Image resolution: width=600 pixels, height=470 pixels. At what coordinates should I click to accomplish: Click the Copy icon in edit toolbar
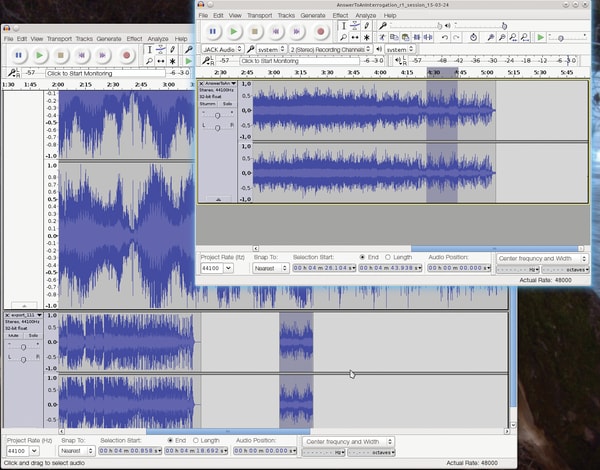pos(393,37)
